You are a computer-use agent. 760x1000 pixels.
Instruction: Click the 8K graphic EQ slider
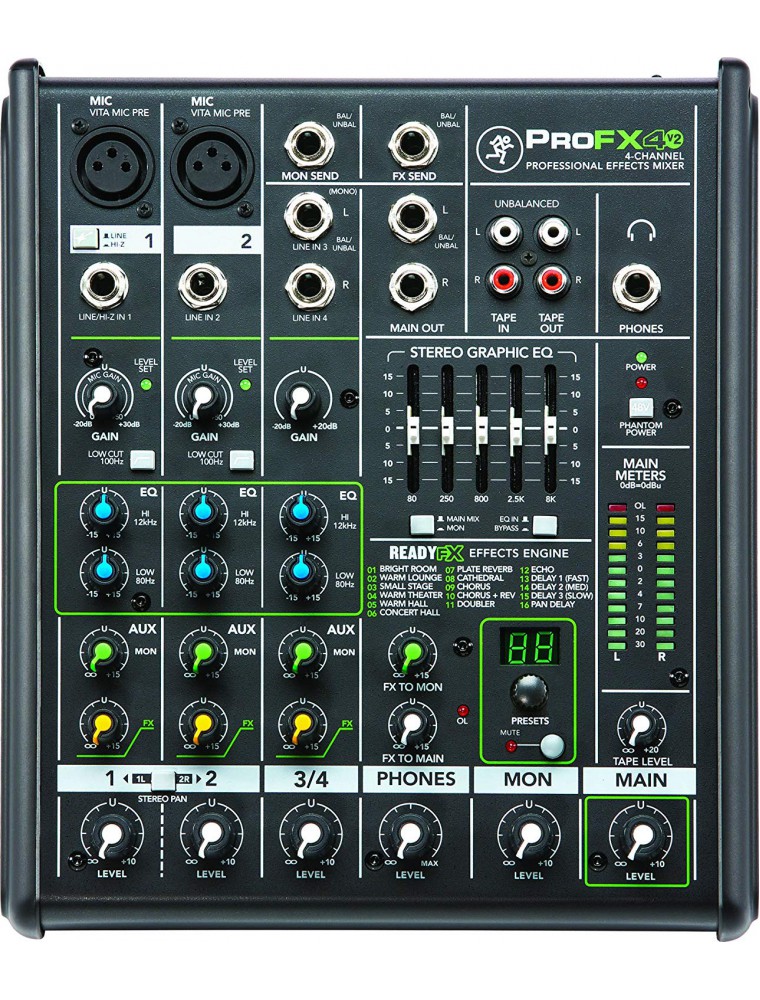[550, 428]
